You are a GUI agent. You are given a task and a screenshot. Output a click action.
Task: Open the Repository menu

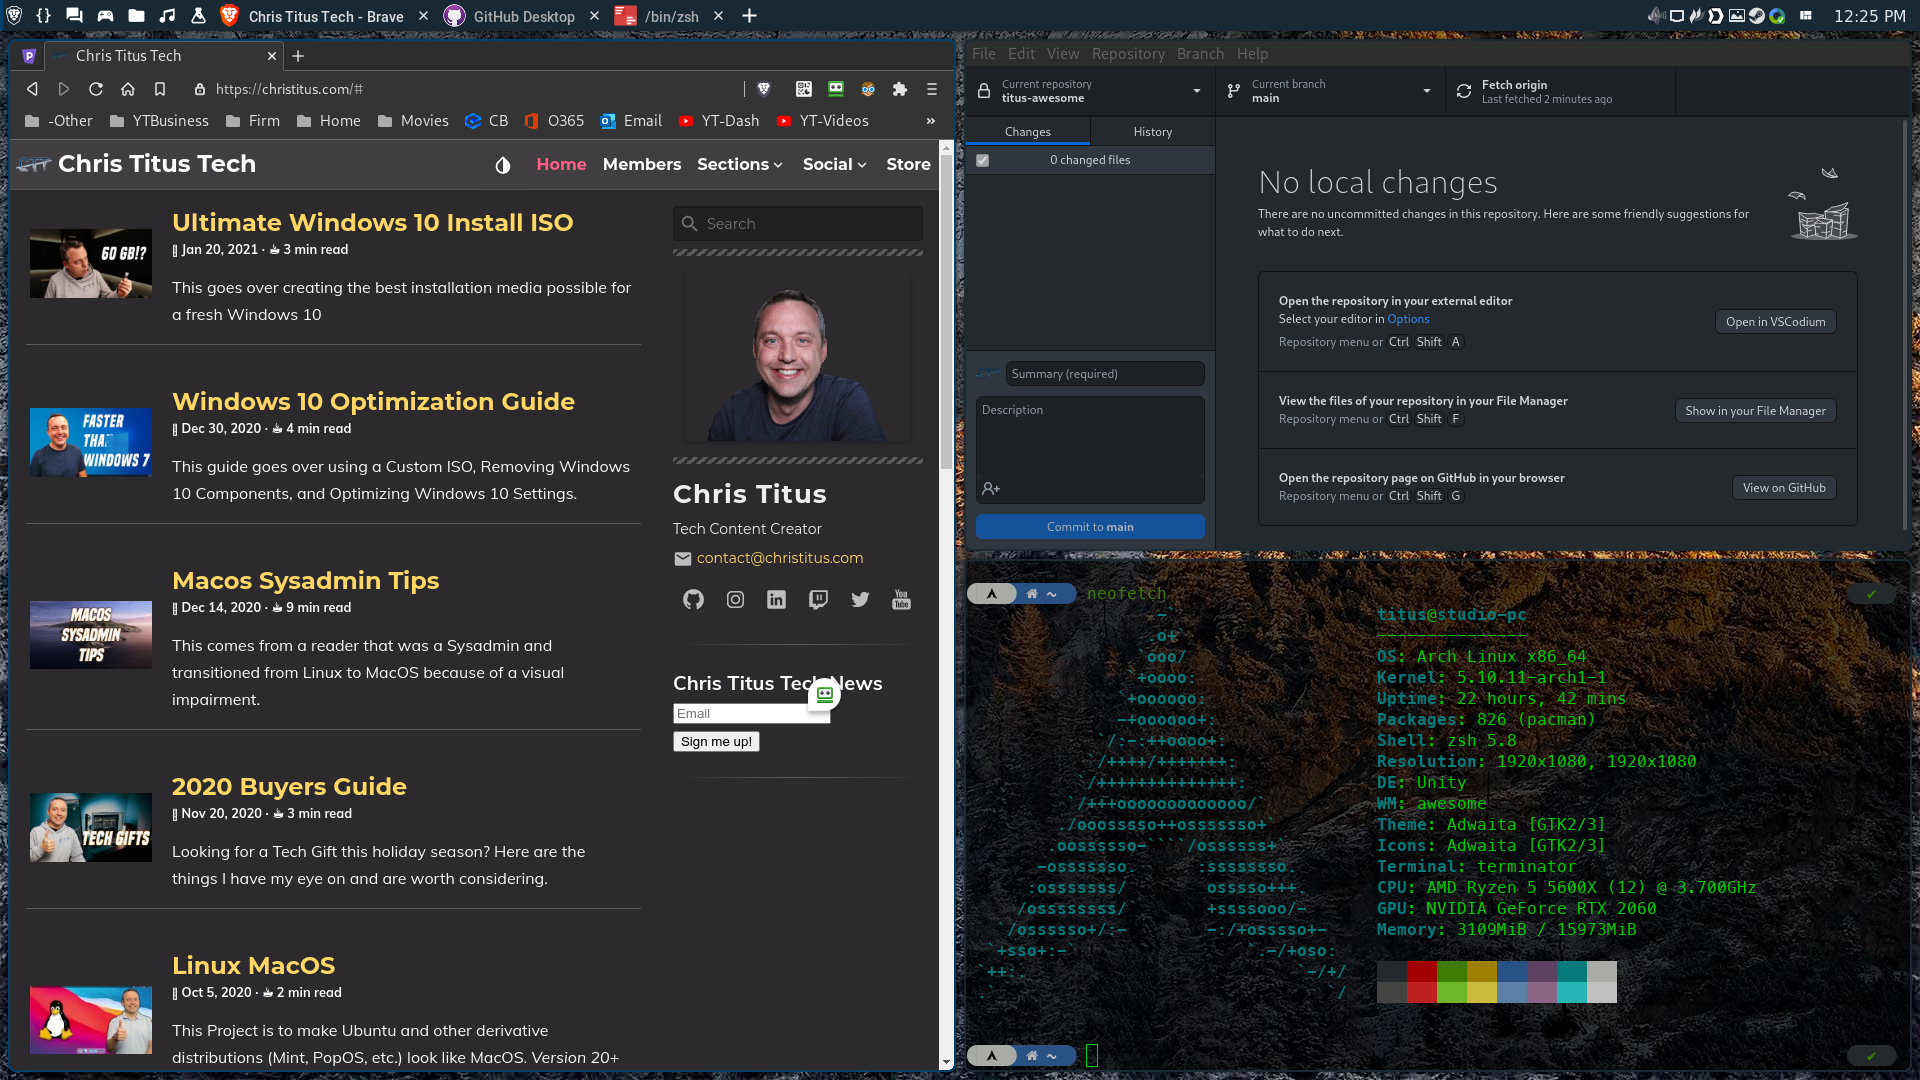(x=1127, y=54)
